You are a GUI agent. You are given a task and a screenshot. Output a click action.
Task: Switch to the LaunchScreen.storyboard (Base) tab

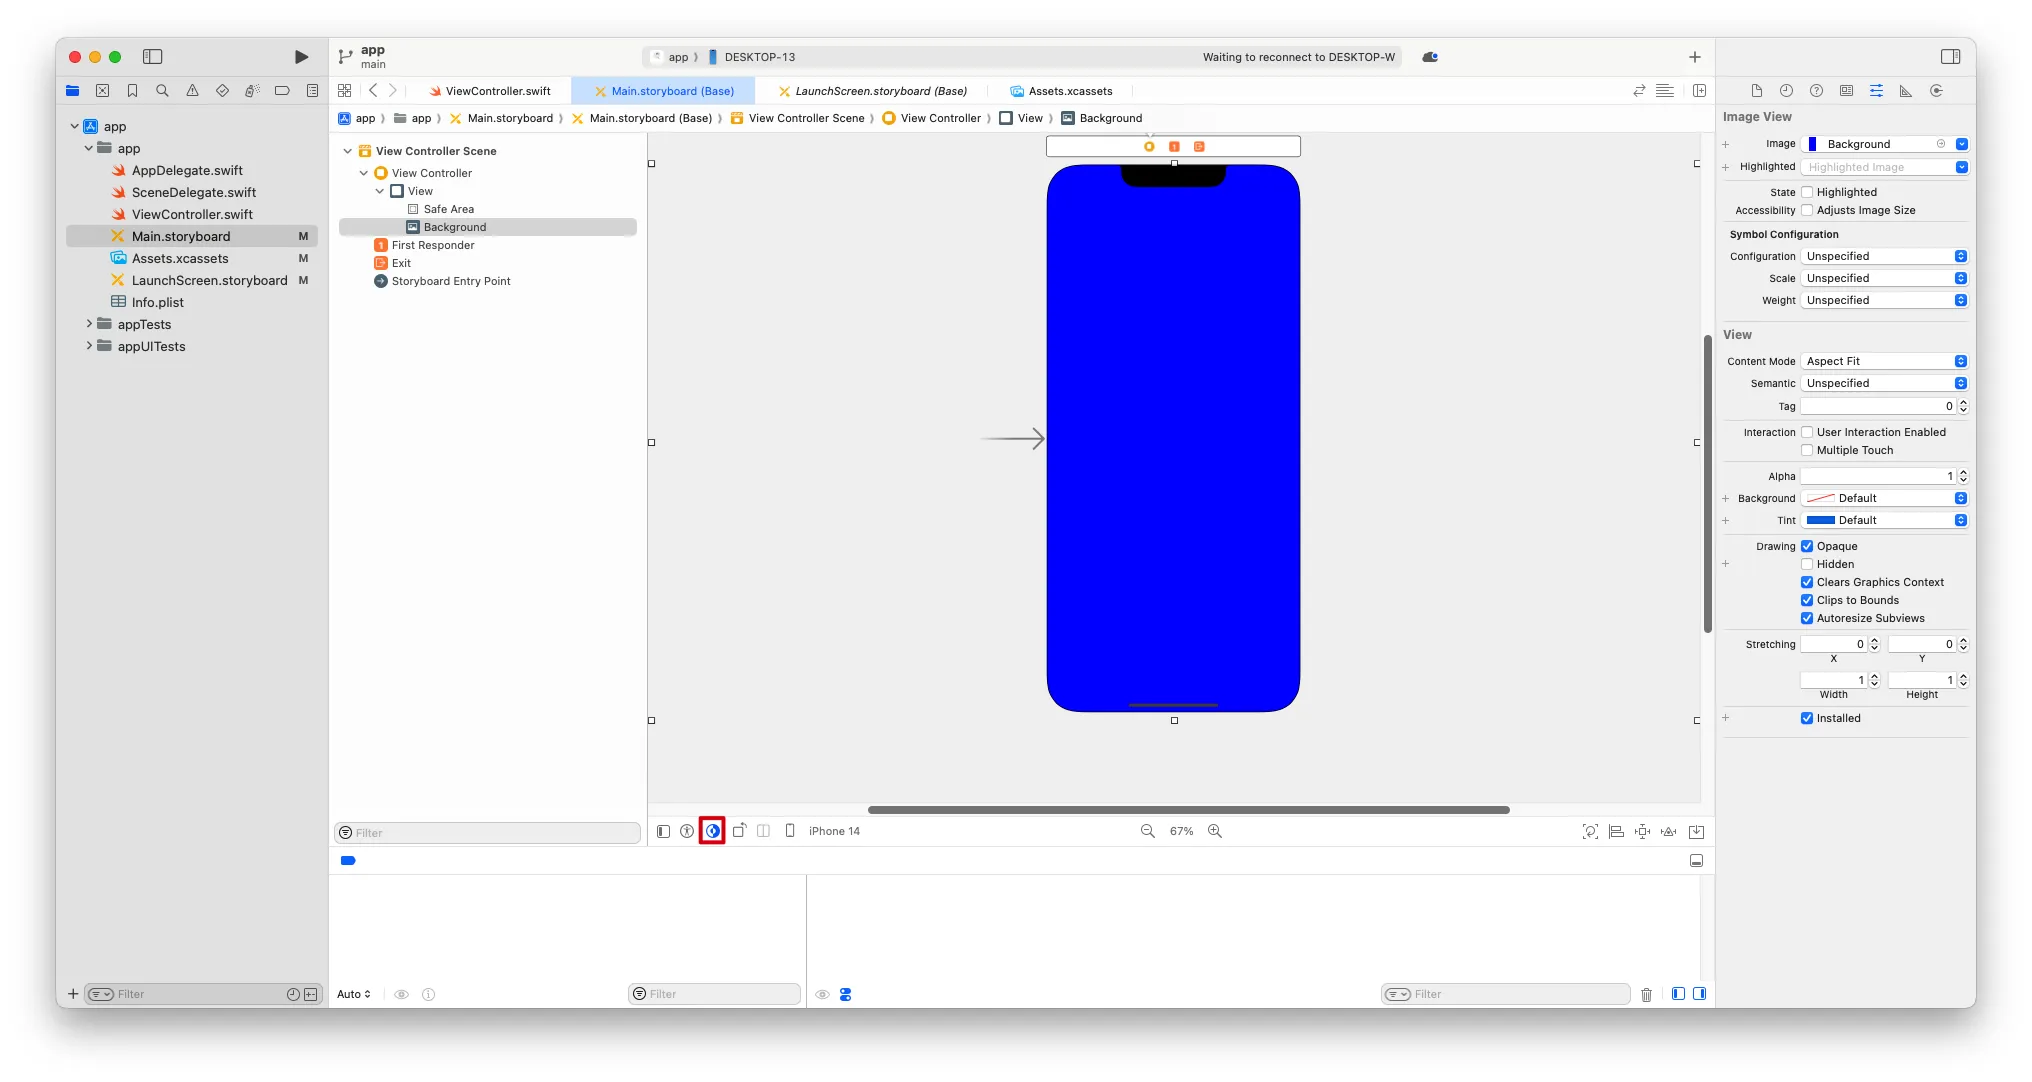(872, 91)
